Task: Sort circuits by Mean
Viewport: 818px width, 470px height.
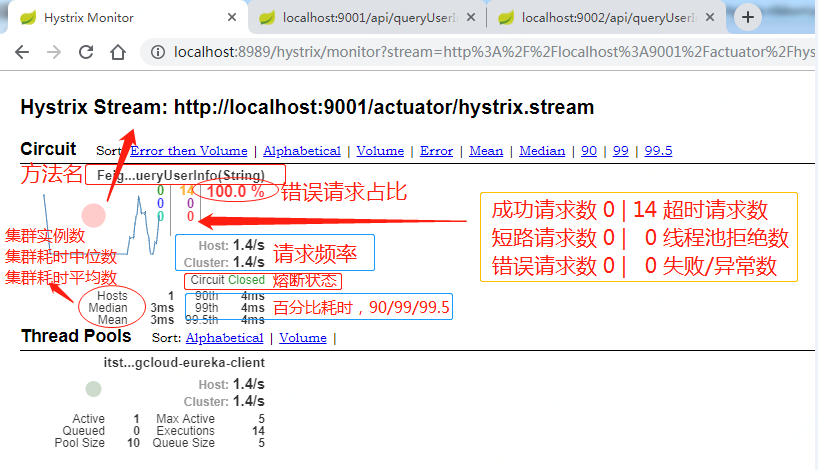Action: click(486, 151)
